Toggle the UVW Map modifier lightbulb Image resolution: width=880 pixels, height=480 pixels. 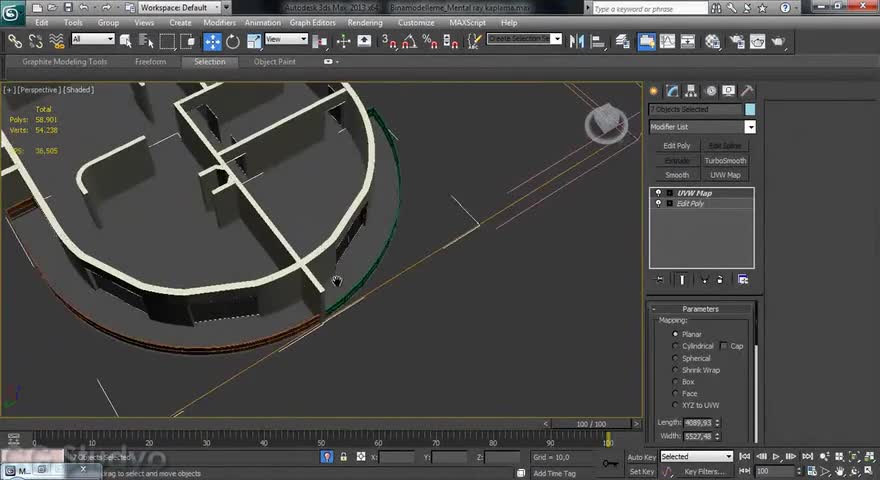click(x=658, y=193)
